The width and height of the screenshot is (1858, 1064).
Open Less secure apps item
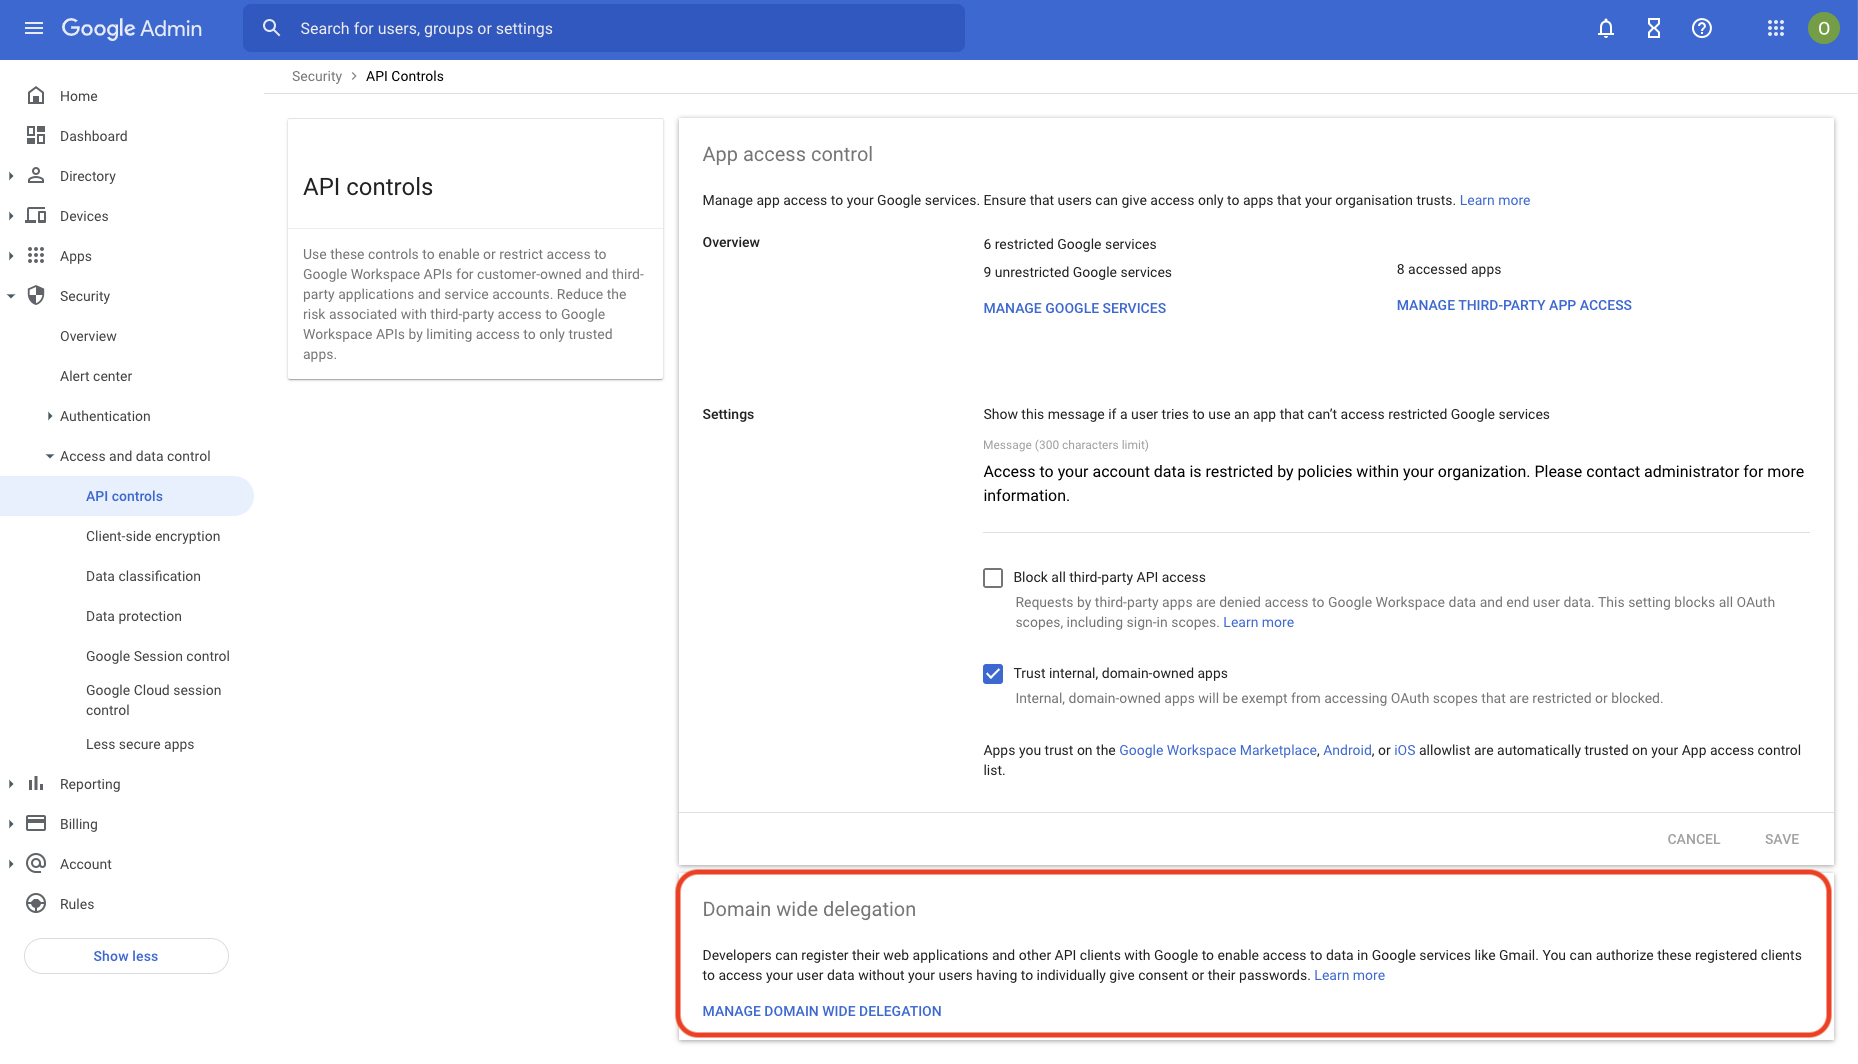(140, 744)
